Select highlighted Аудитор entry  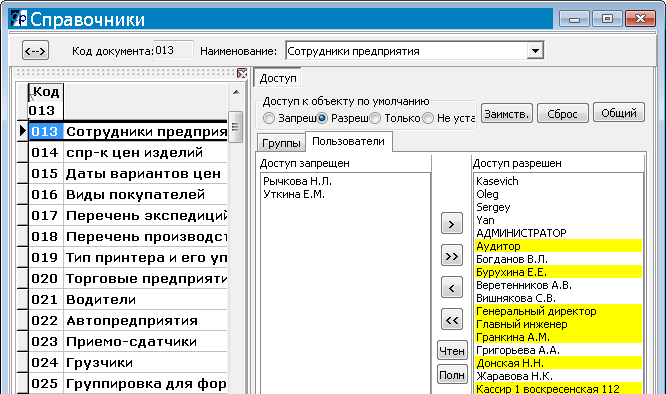click(x=559, y=246)
